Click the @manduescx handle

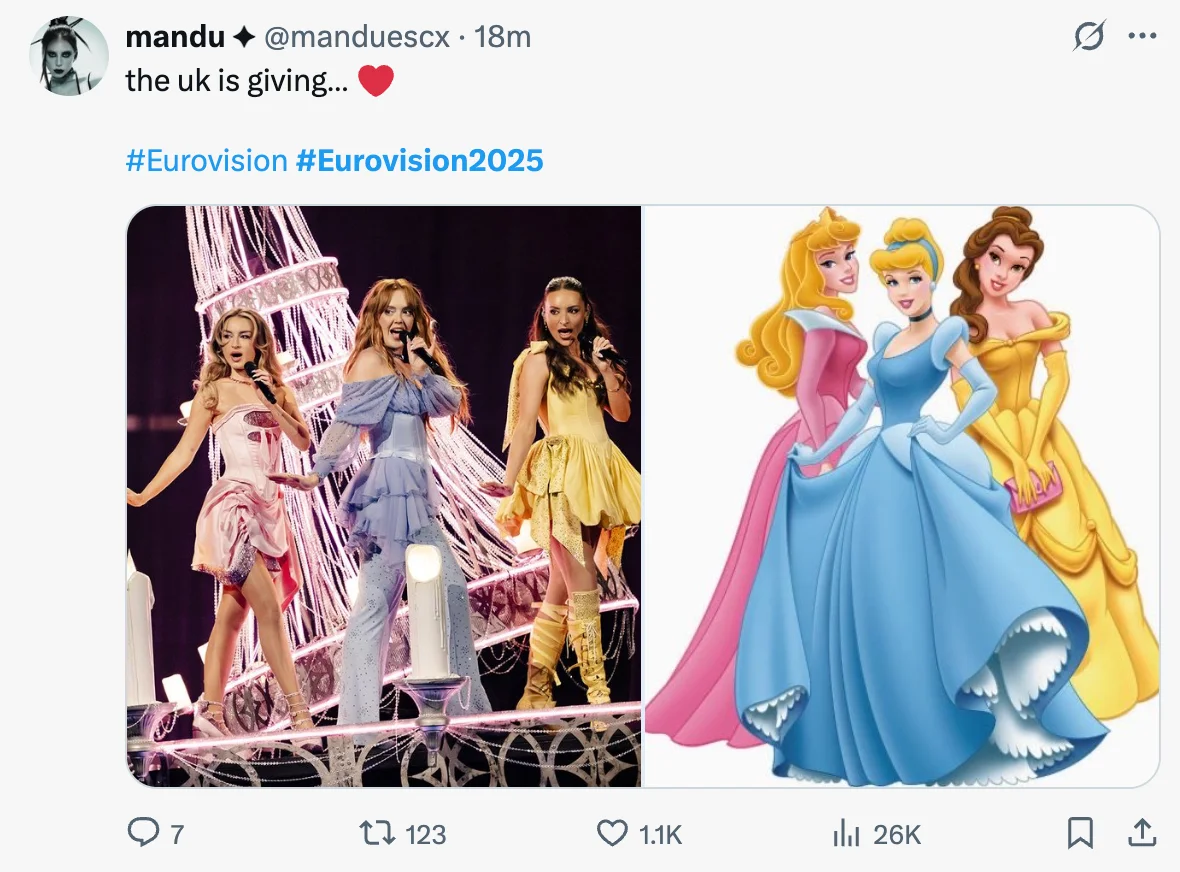[355, 37]
